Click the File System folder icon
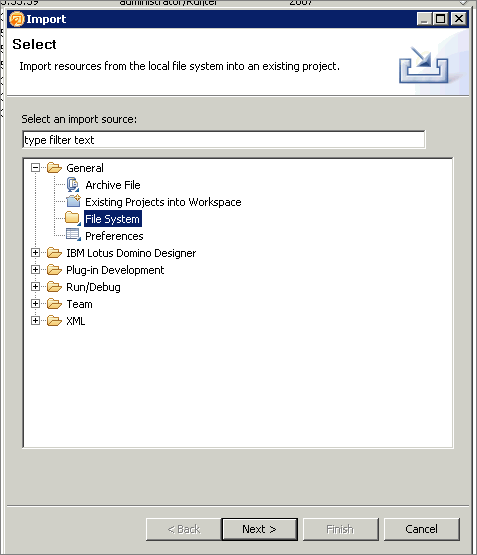 pyautogui.click(x=73, y=218)
